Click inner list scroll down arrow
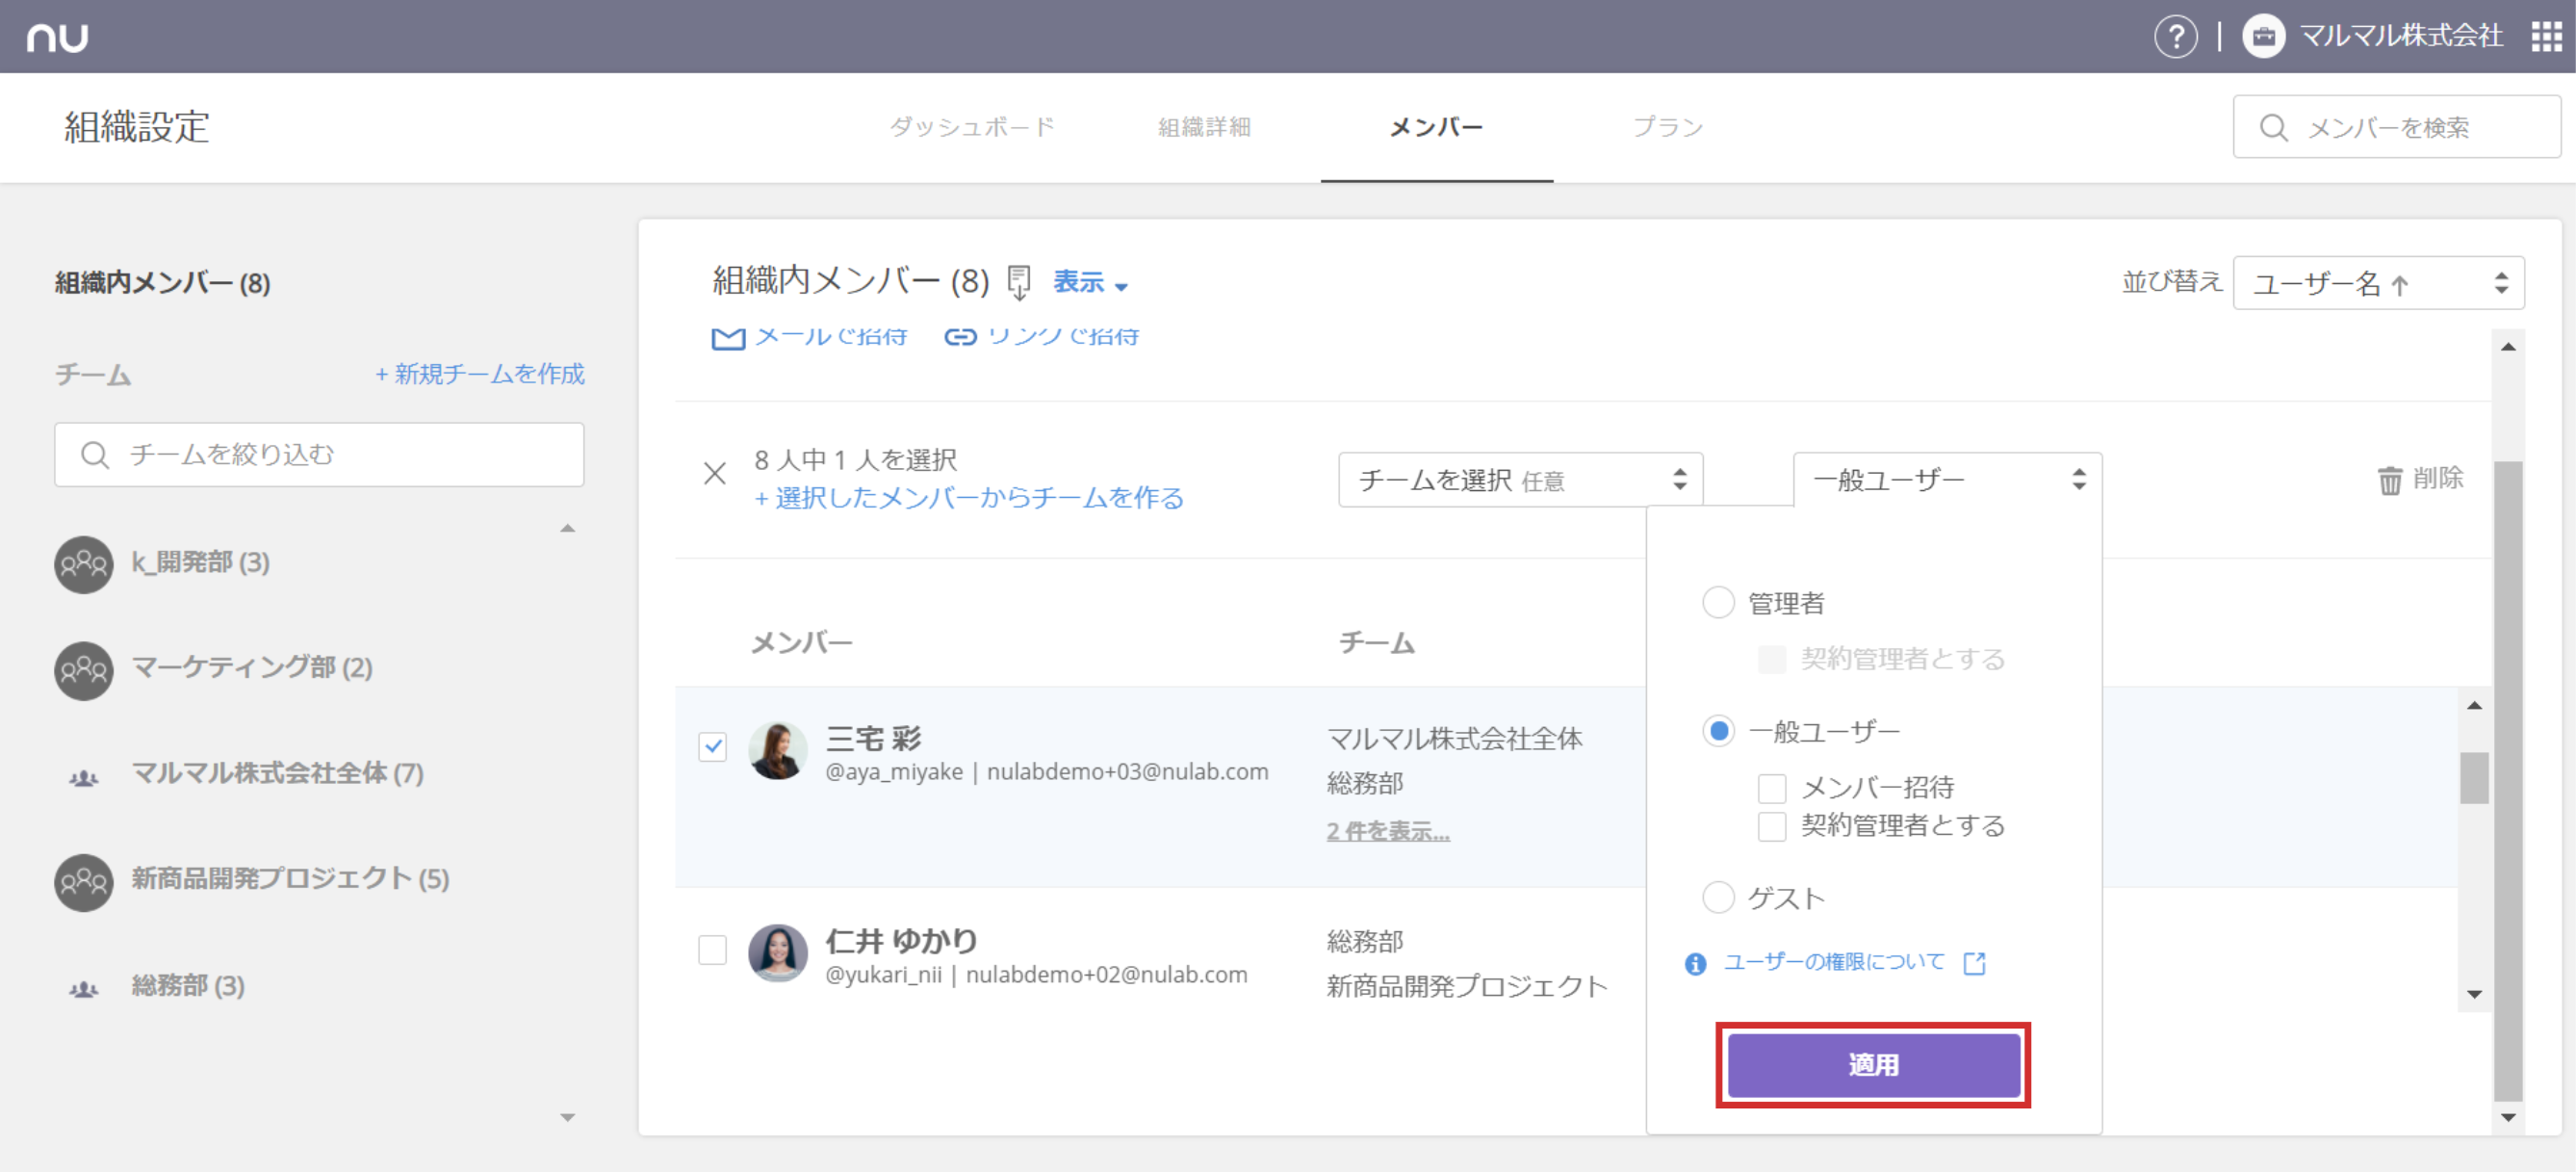Image resolution: width=2576 pixels, height=1172 pixels. point(2474,994)
